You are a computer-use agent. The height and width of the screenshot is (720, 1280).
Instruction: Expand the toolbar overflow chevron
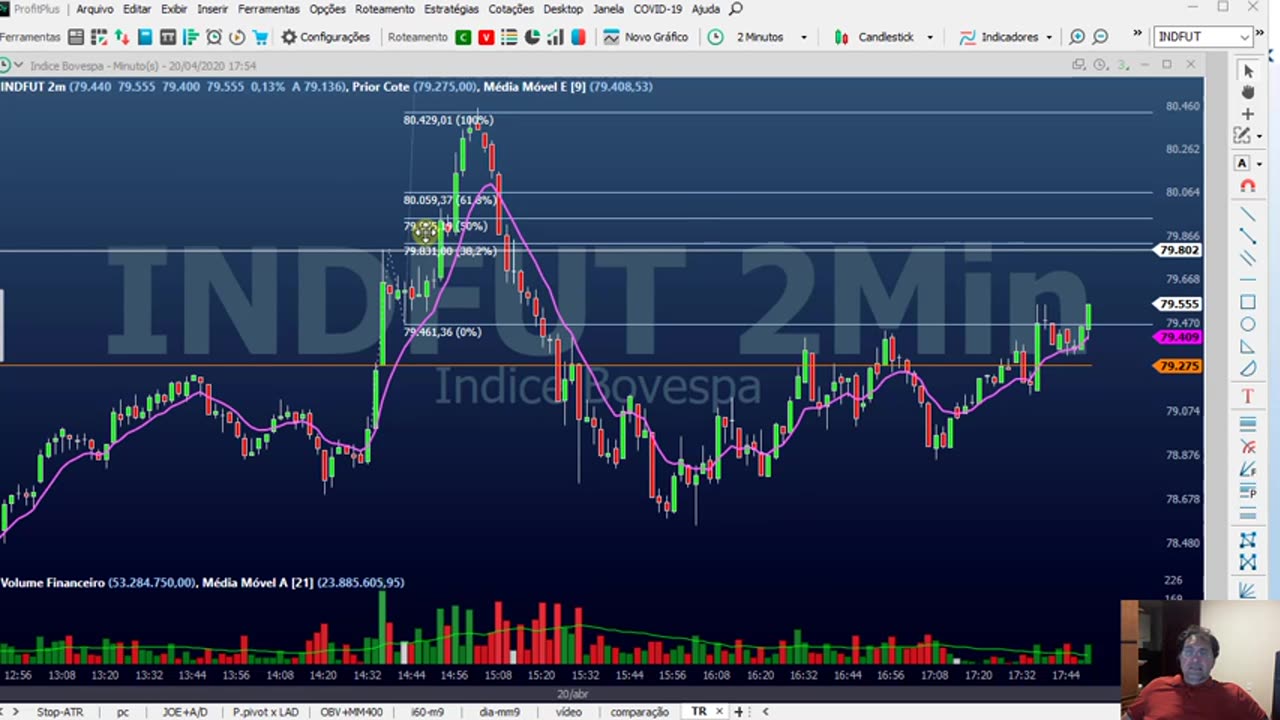1137,35
